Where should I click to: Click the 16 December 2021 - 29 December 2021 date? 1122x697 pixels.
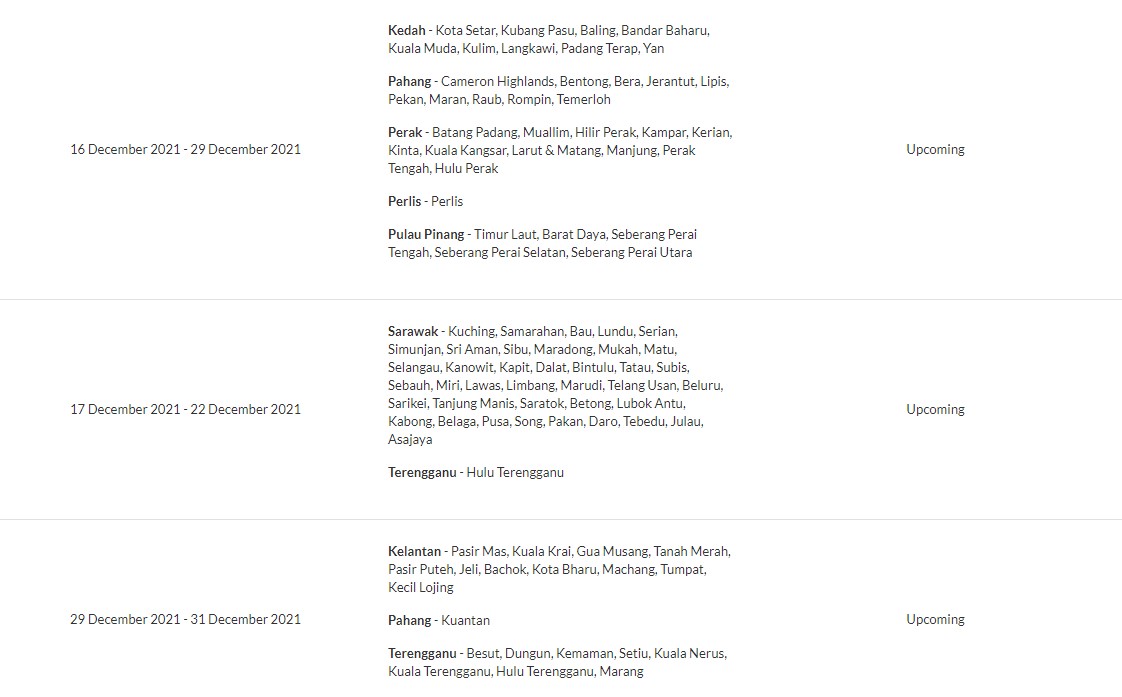185,150
